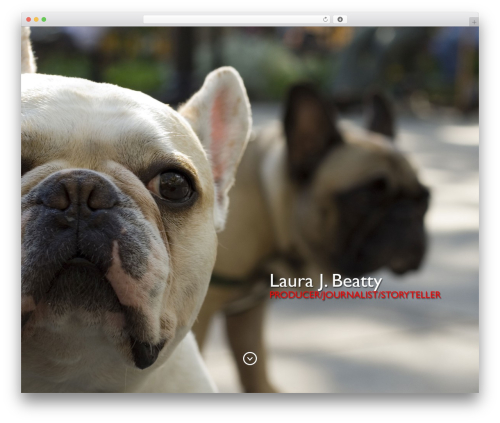Screen dimensions: 500x423
Task: Close the window with red button
Action: click(x=29, y=20)
